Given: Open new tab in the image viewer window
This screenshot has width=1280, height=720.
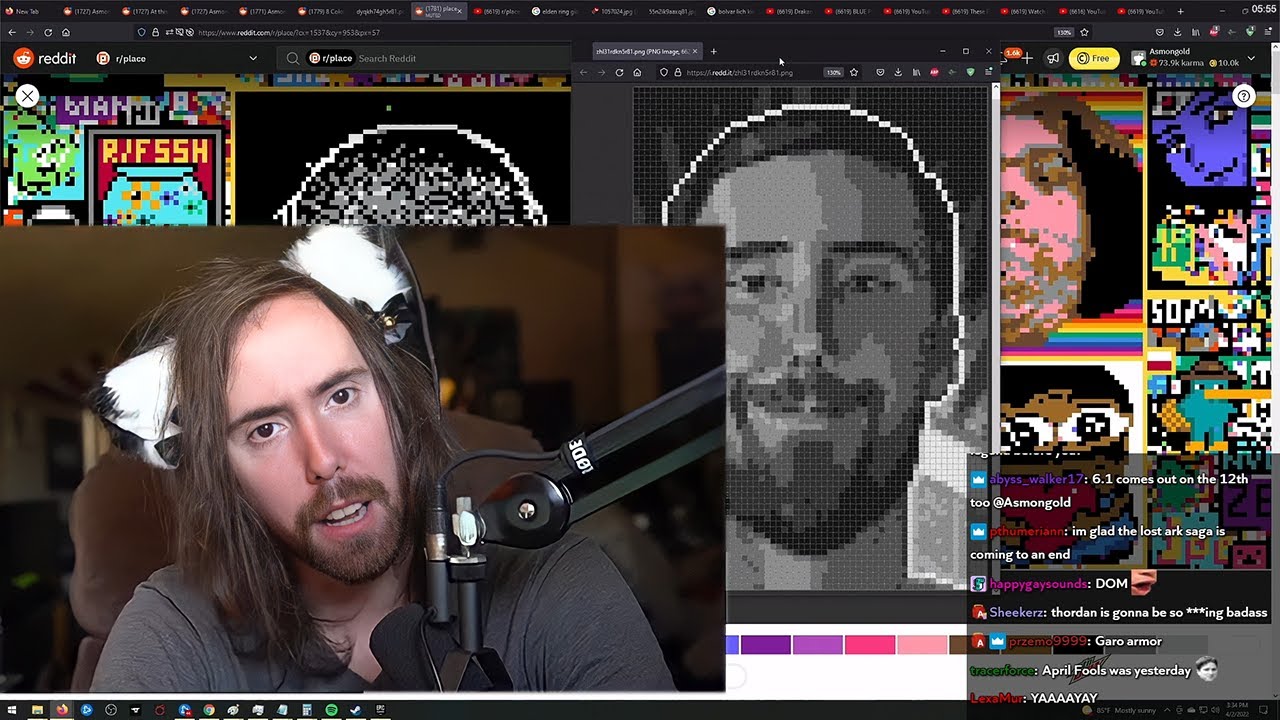Looking at the screenshot, I should pyautogui.click(x=713, y=51).
